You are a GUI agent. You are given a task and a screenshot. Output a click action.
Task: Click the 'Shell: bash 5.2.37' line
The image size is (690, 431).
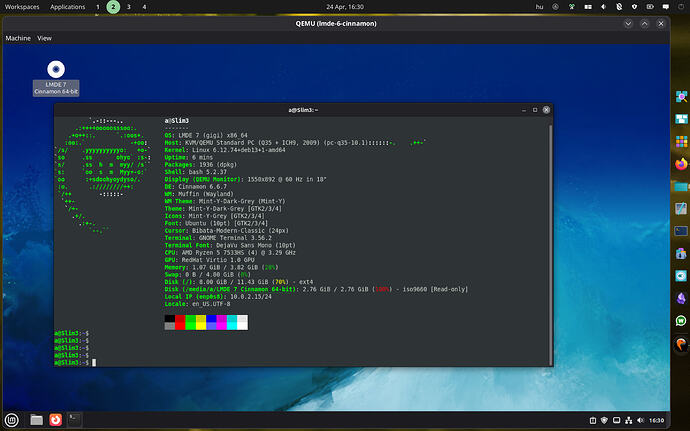[x=195, y=172]
